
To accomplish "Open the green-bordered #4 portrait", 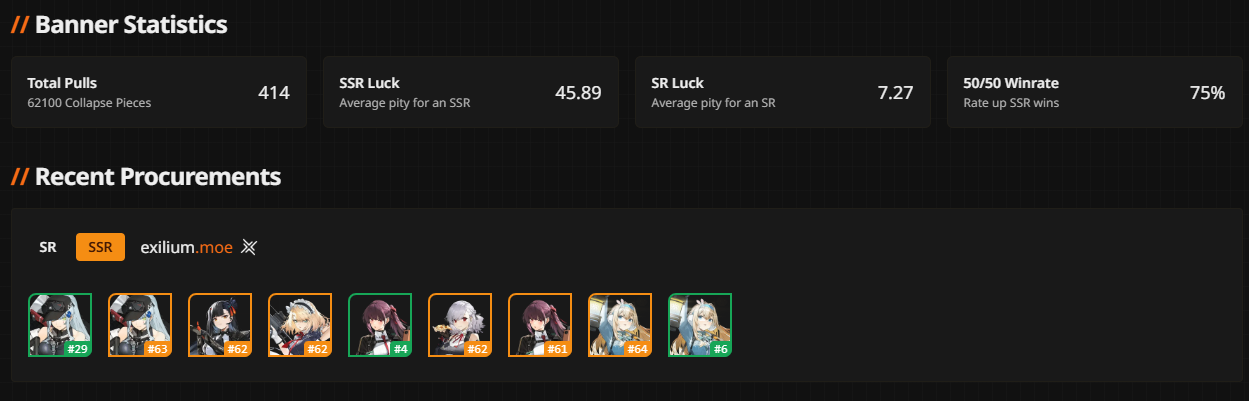I will (x=380, y=325).
